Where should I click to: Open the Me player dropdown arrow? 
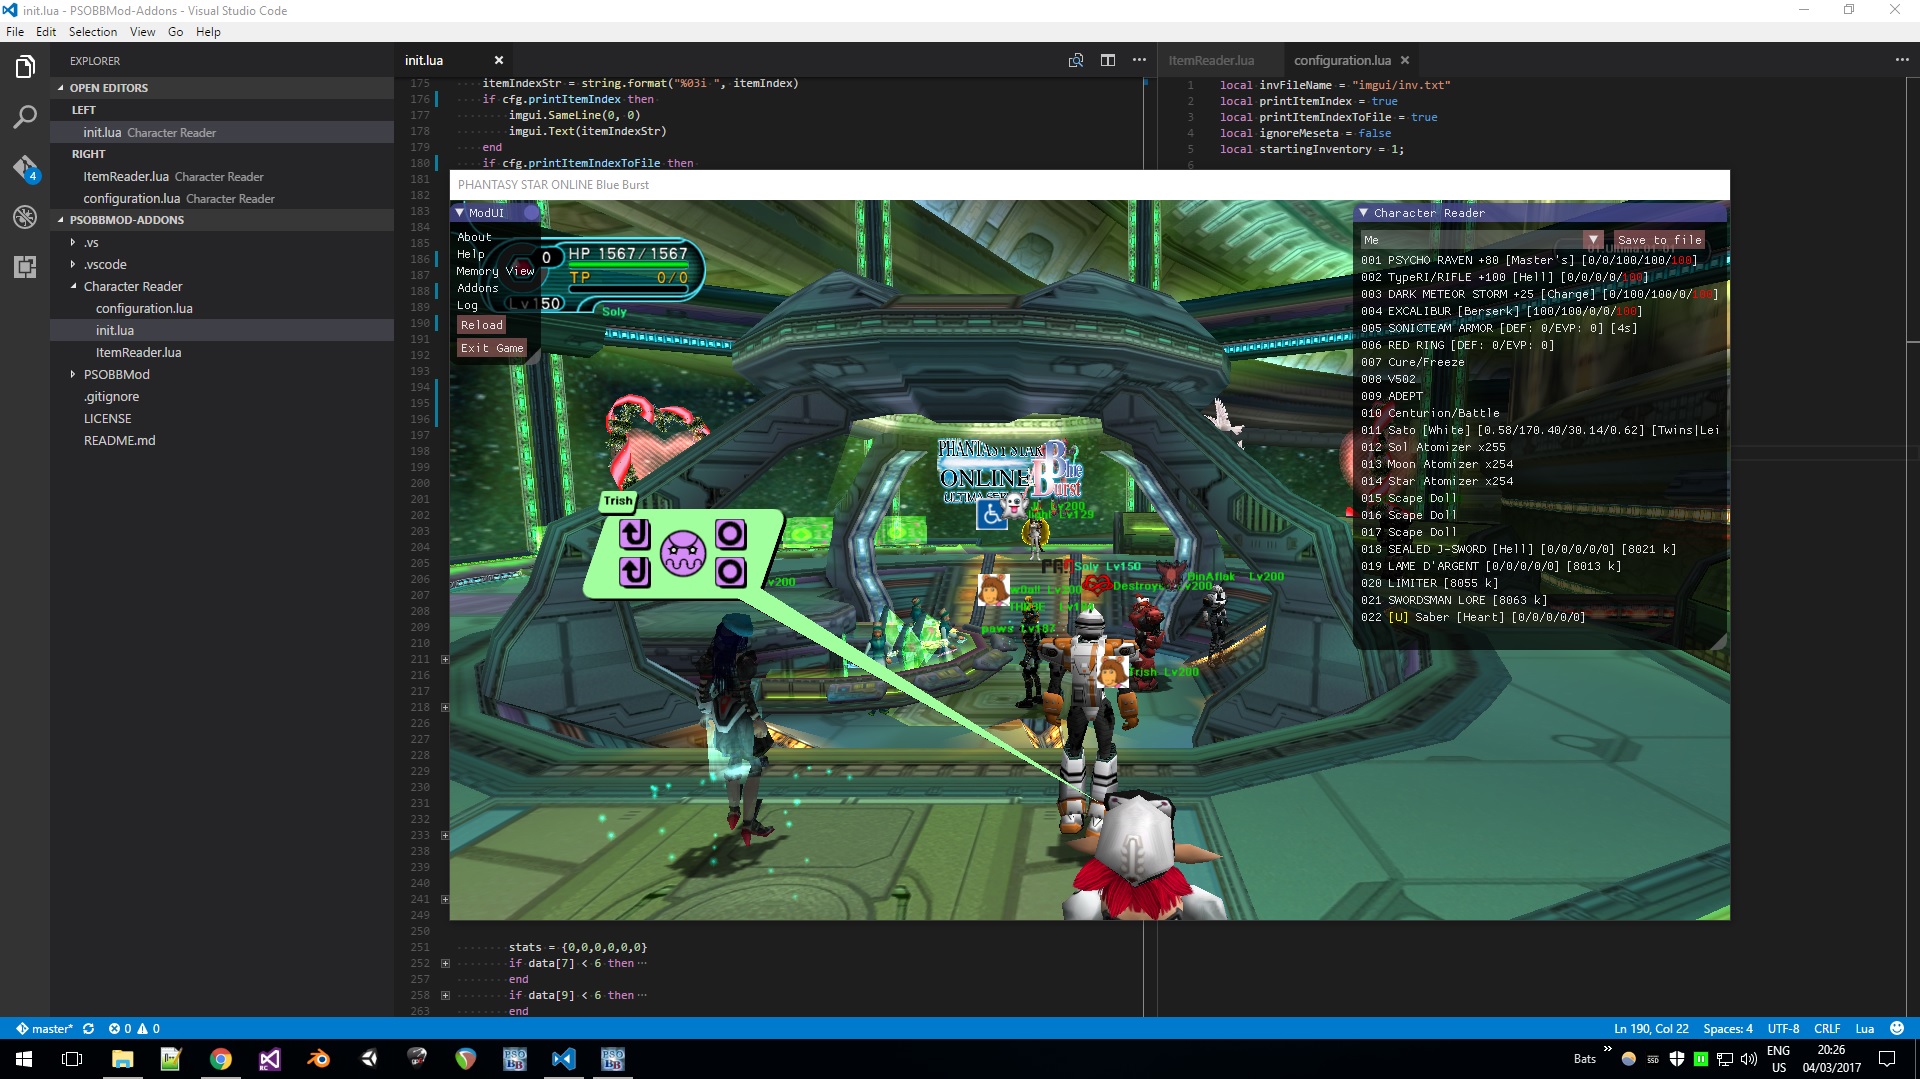point(1593,240)
